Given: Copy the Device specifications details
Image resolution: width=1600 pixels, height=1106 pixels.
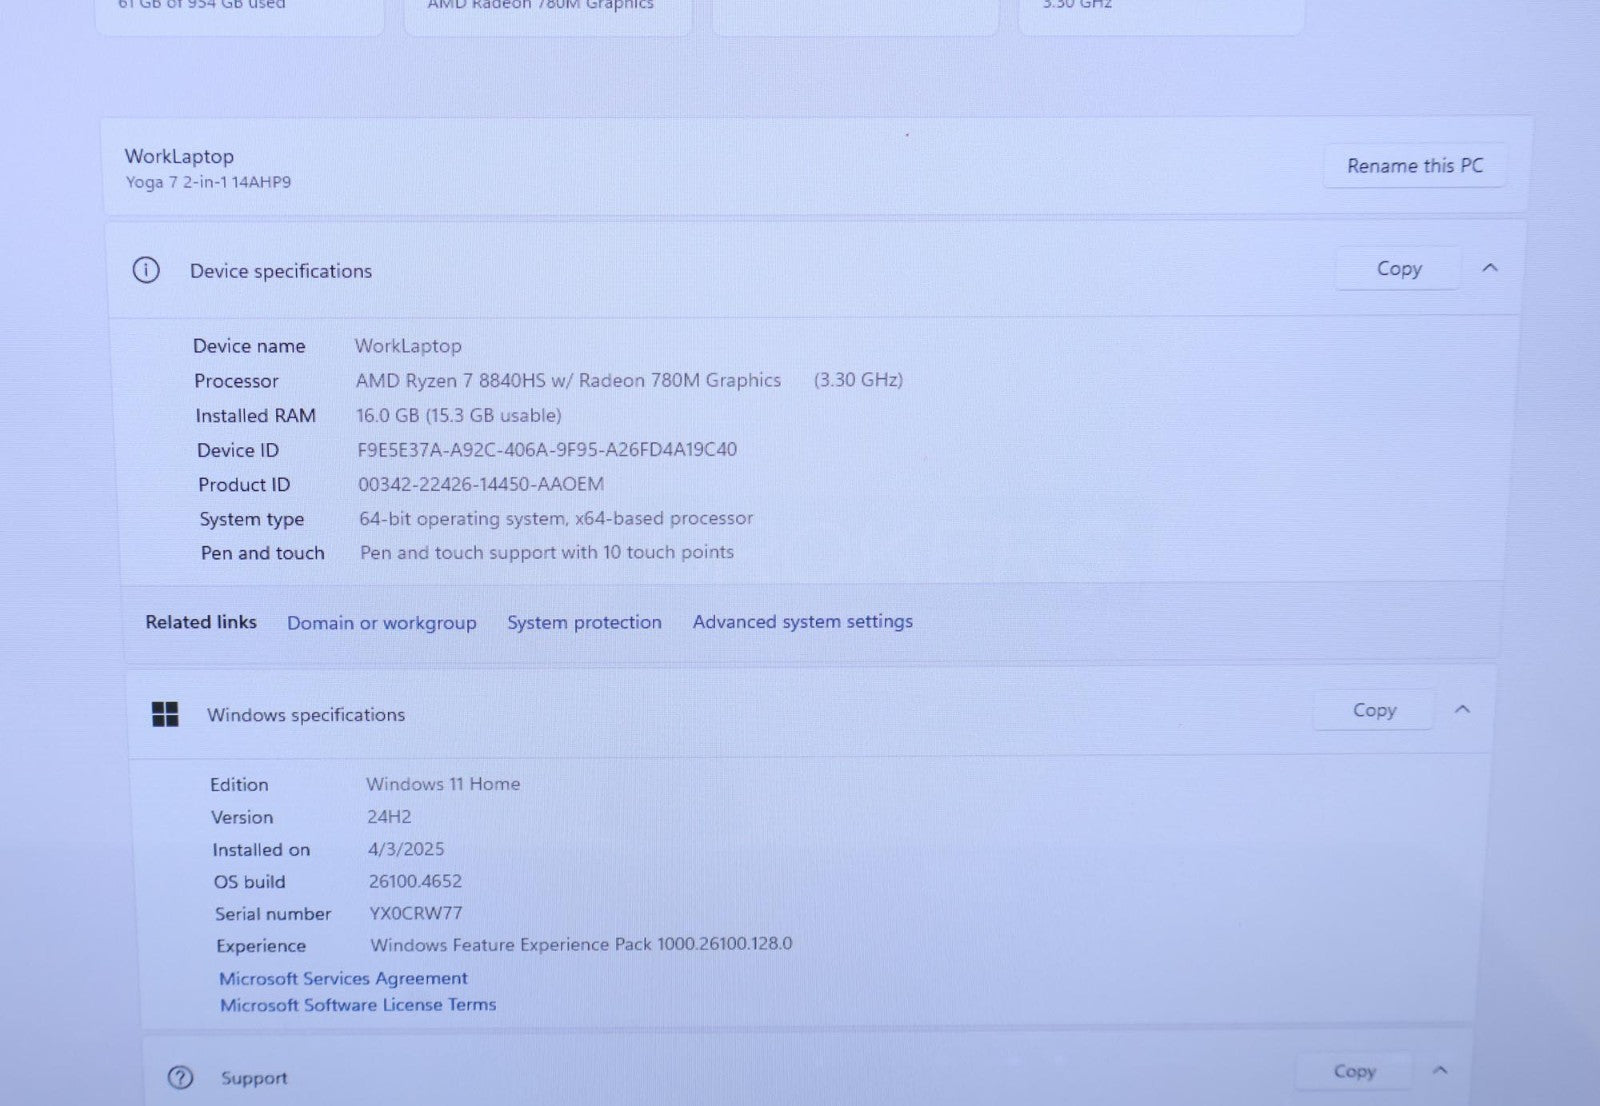Looking at the screenshot, I should pos(1398,268).
